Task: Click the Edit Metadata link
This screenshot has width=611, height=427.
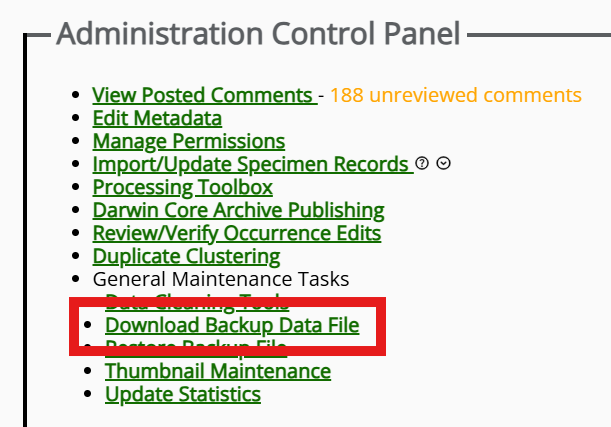Action: (157, 119)
